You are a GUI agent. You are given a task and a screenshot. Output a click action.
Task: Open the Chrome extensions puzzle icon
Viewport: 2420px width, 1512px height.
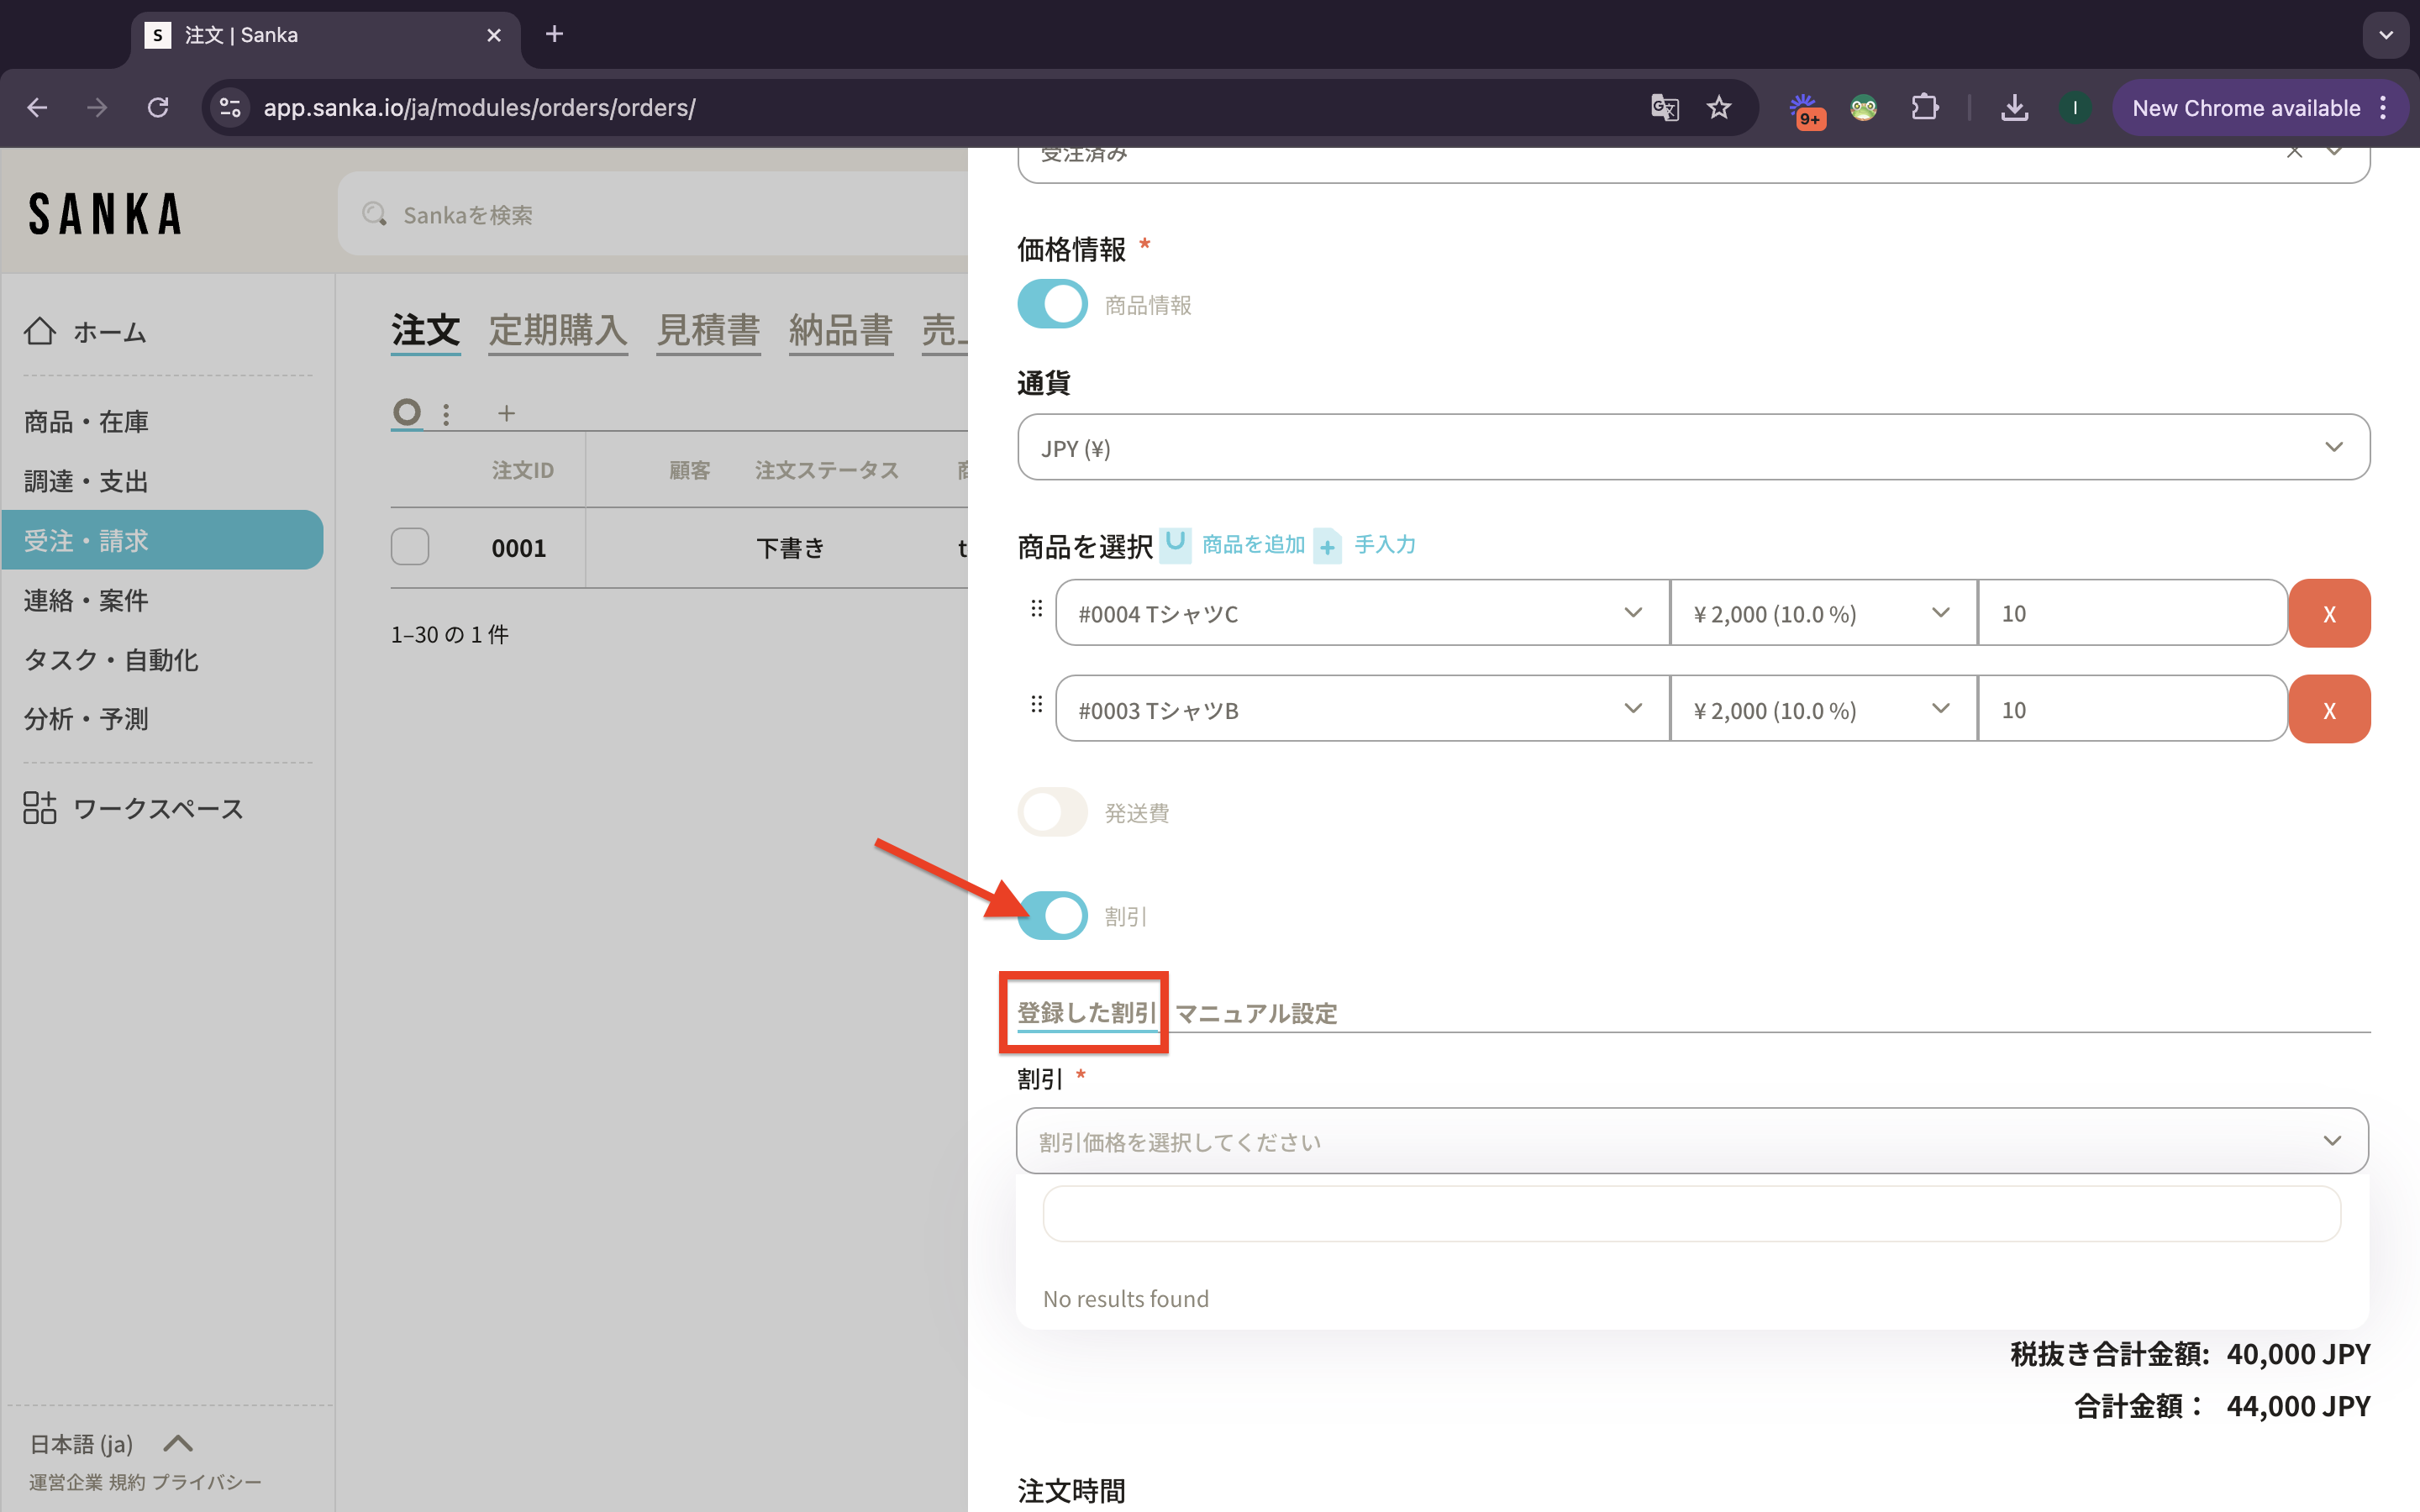(x=1924, y=108)
